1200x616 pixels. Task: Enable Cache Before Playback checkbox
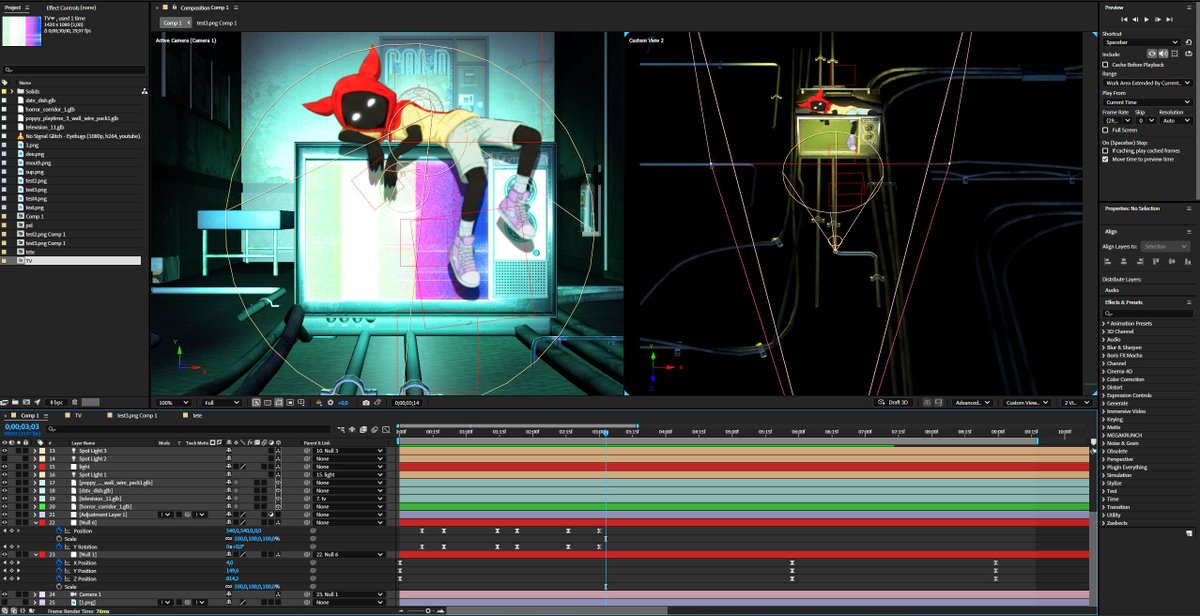[1105, 65]
